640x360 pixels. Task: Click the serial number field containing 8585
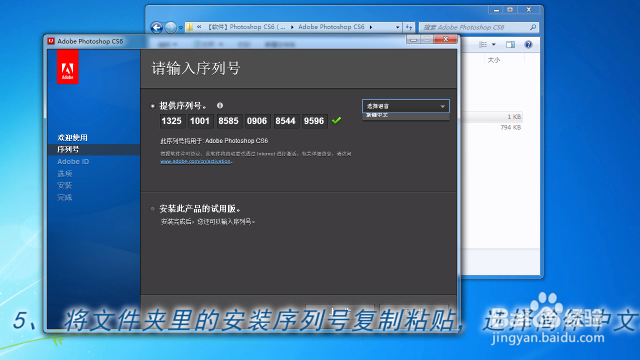tap(228, 121)
